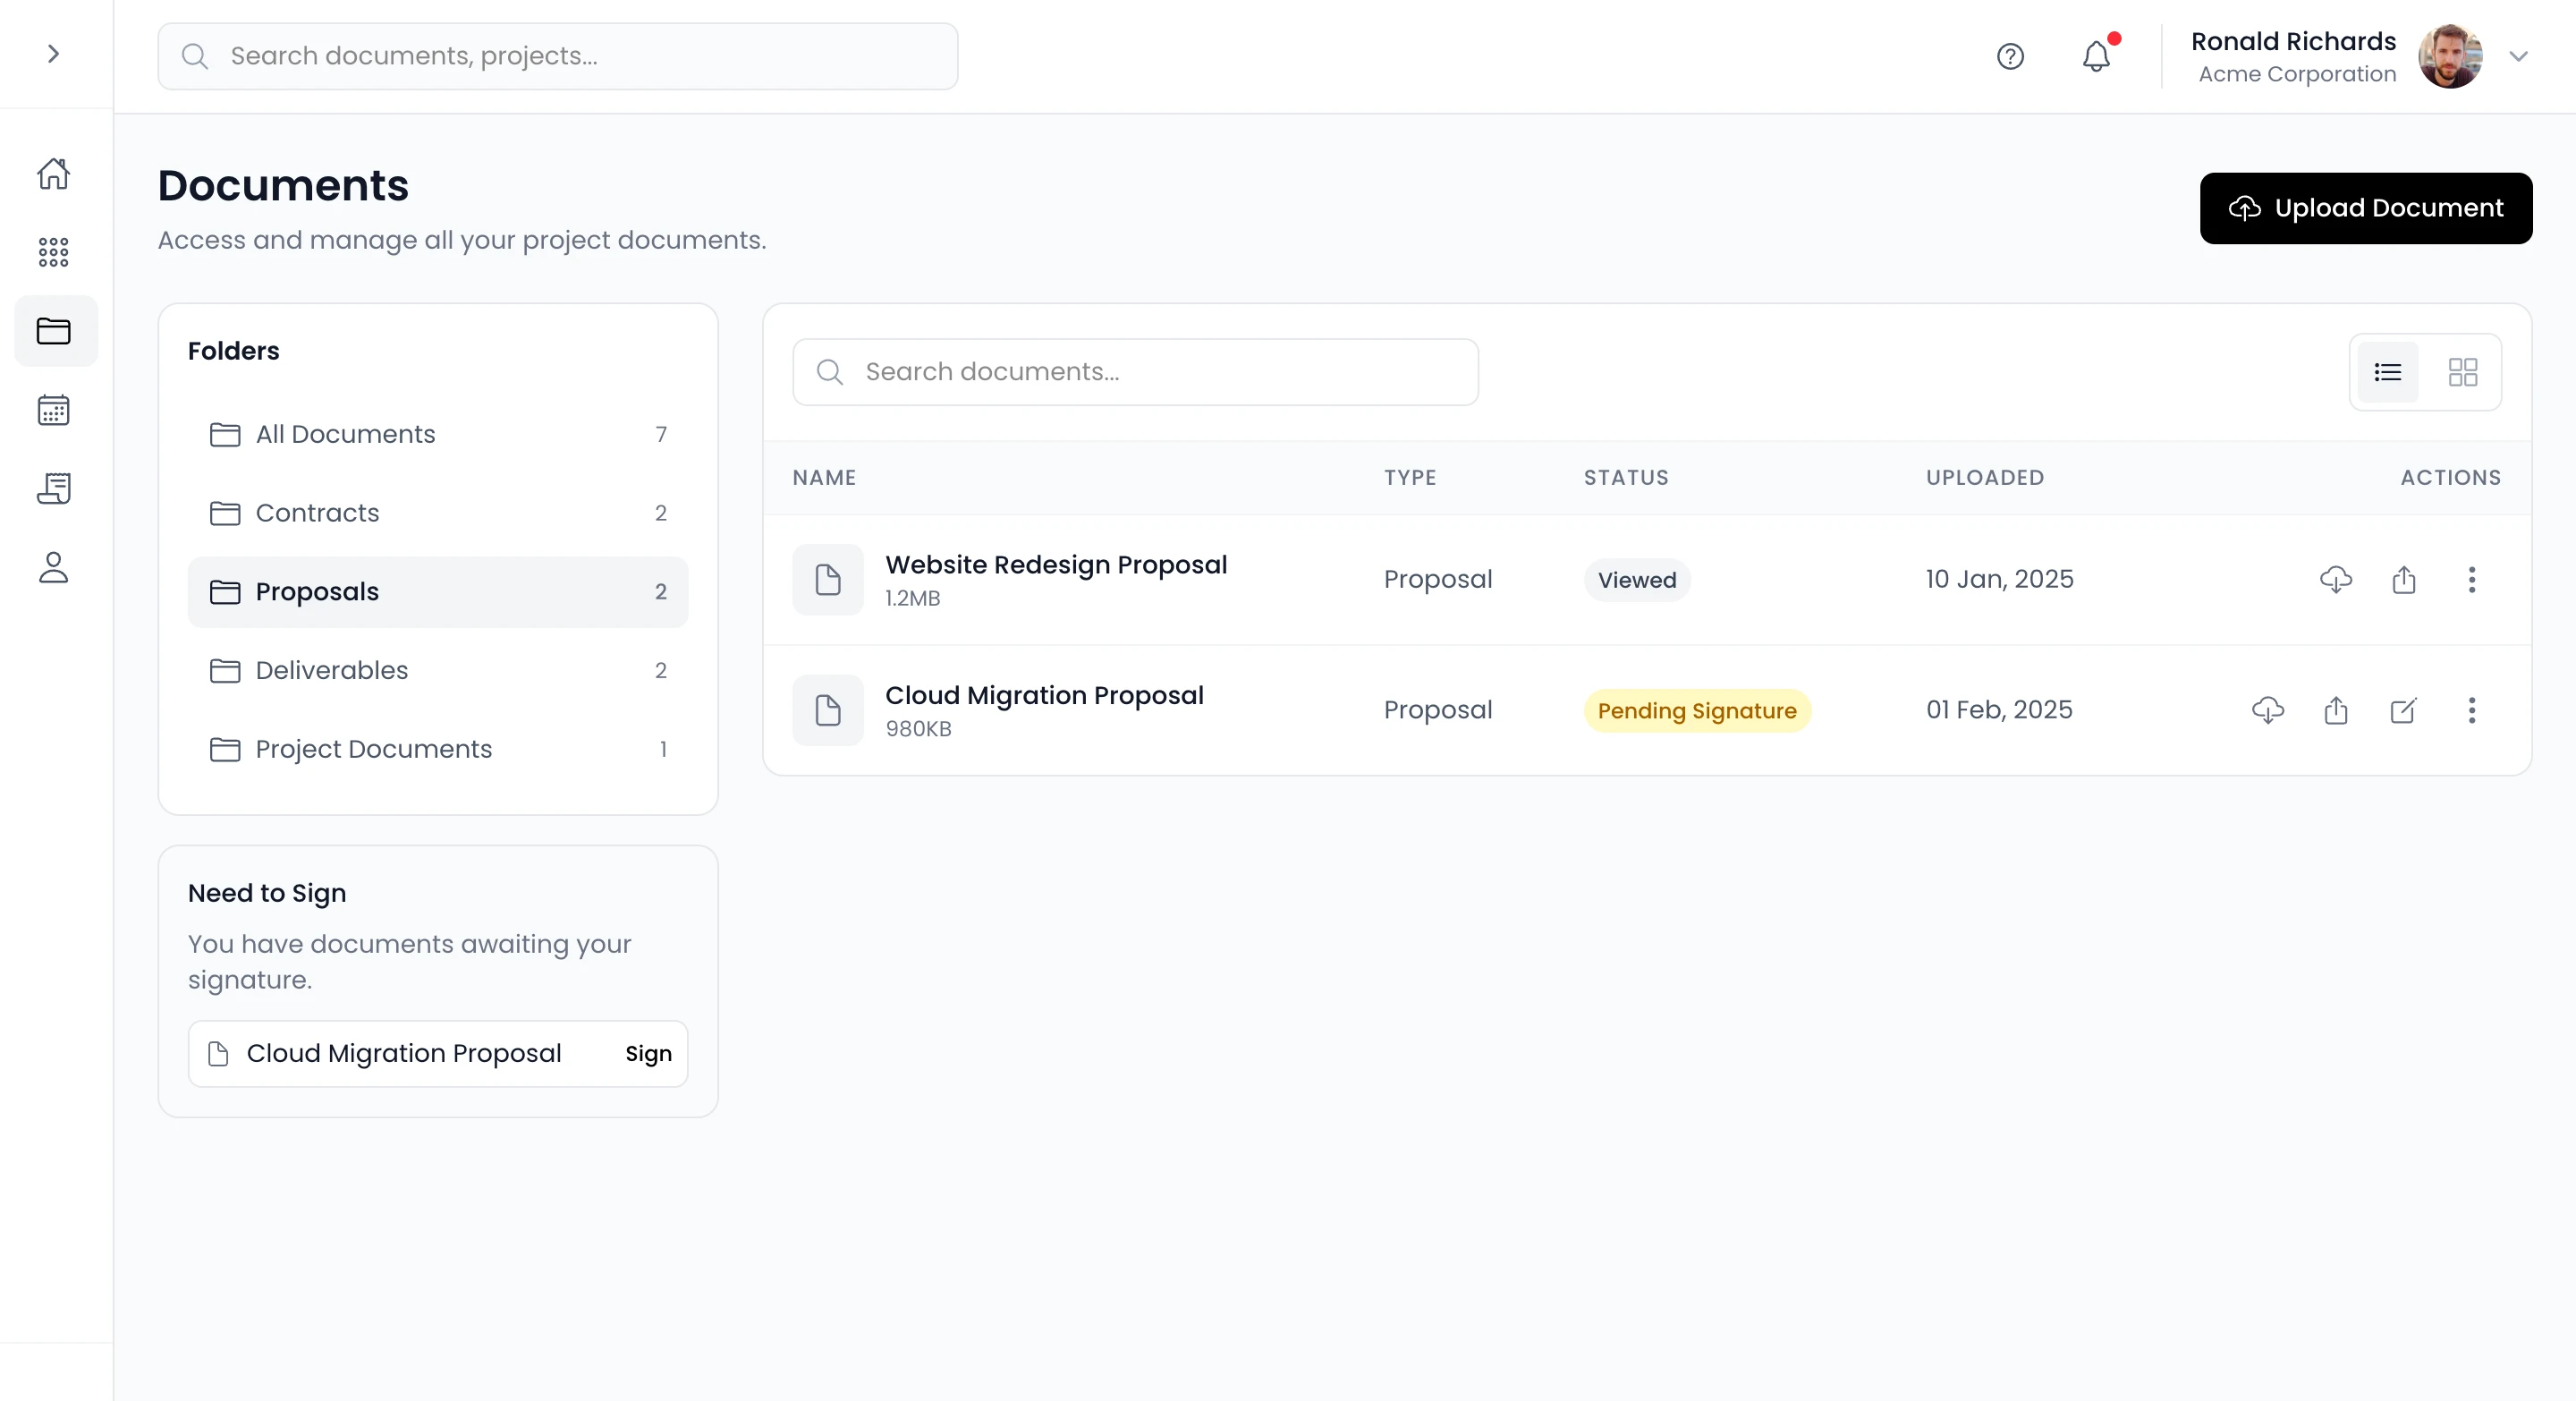Image resolution: width=2576 pixels, height=1401 pixels.
Task: Open the Invoices icon in the sidebar
Action: [54, 488]
